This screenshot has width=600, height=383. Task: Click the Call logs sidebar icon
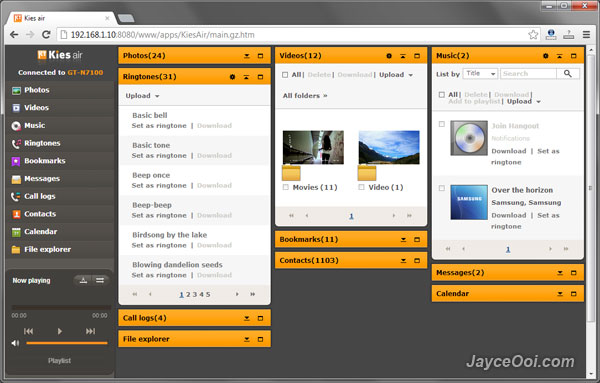pyautogui.click(x=16, y=196)
